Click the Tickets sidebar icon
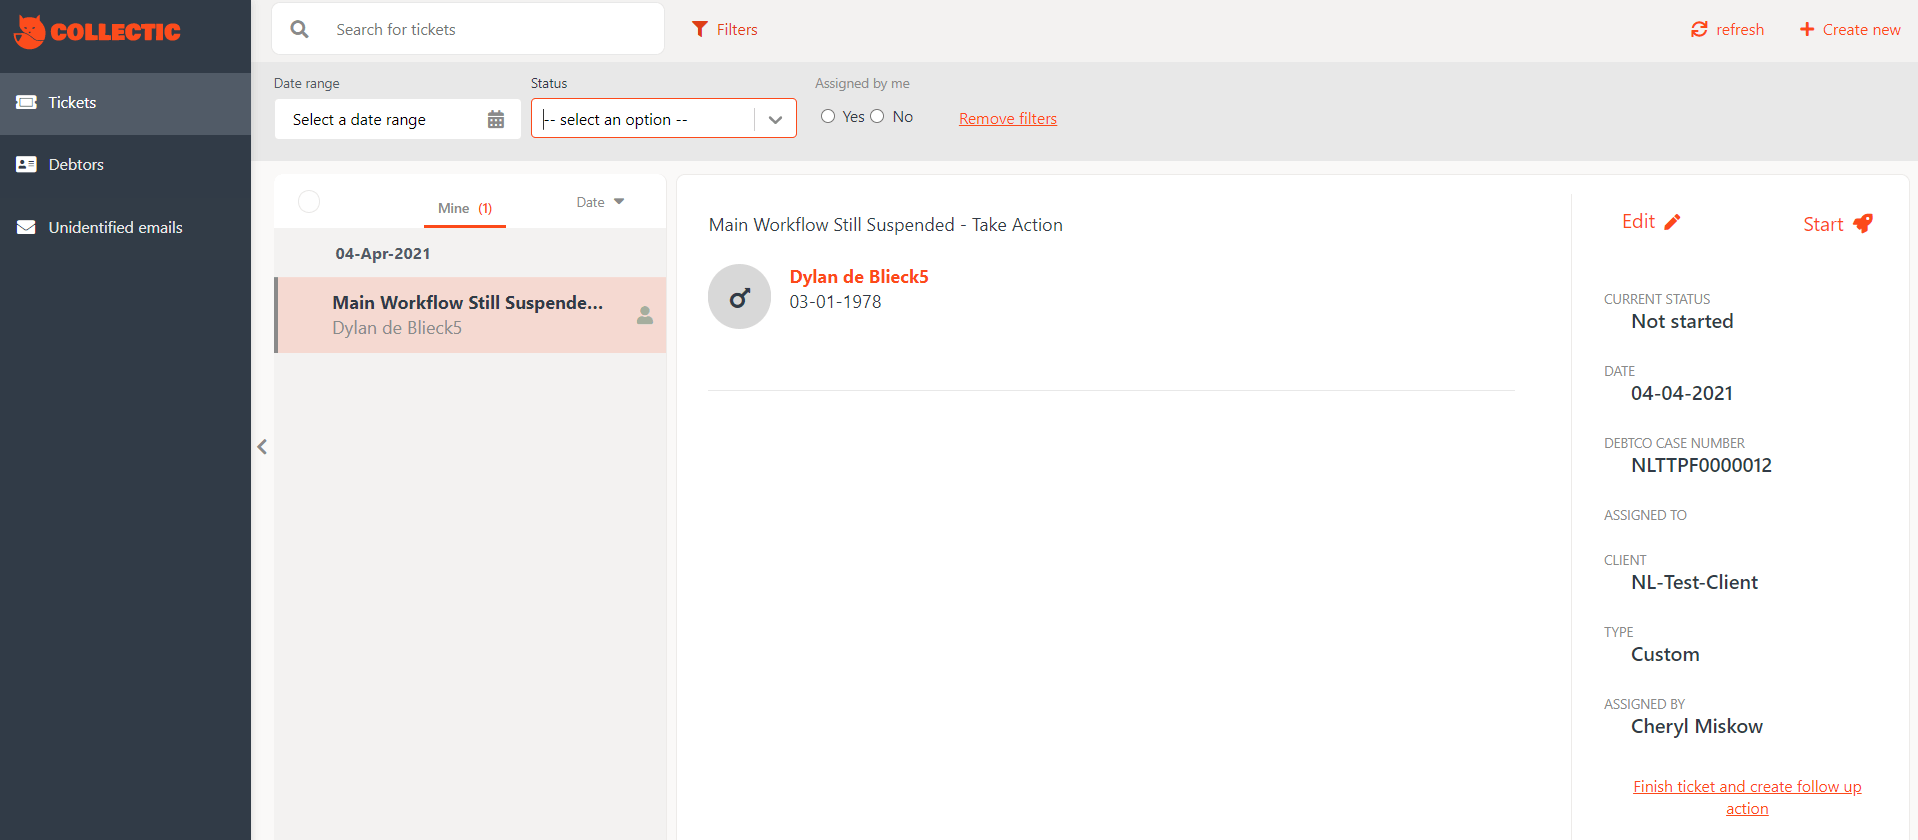Screen dimensions: 1918x840 click(26, 102)
